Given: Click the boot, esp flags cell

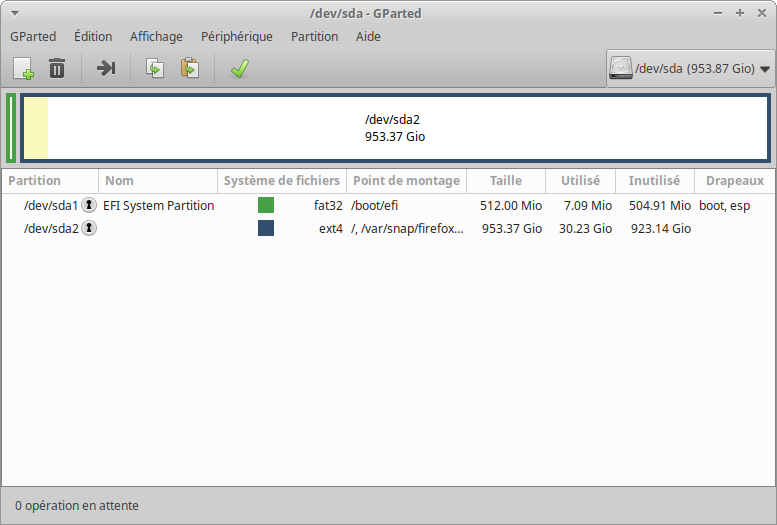Looking at the screenshot, I should click(x=724, y=205).
